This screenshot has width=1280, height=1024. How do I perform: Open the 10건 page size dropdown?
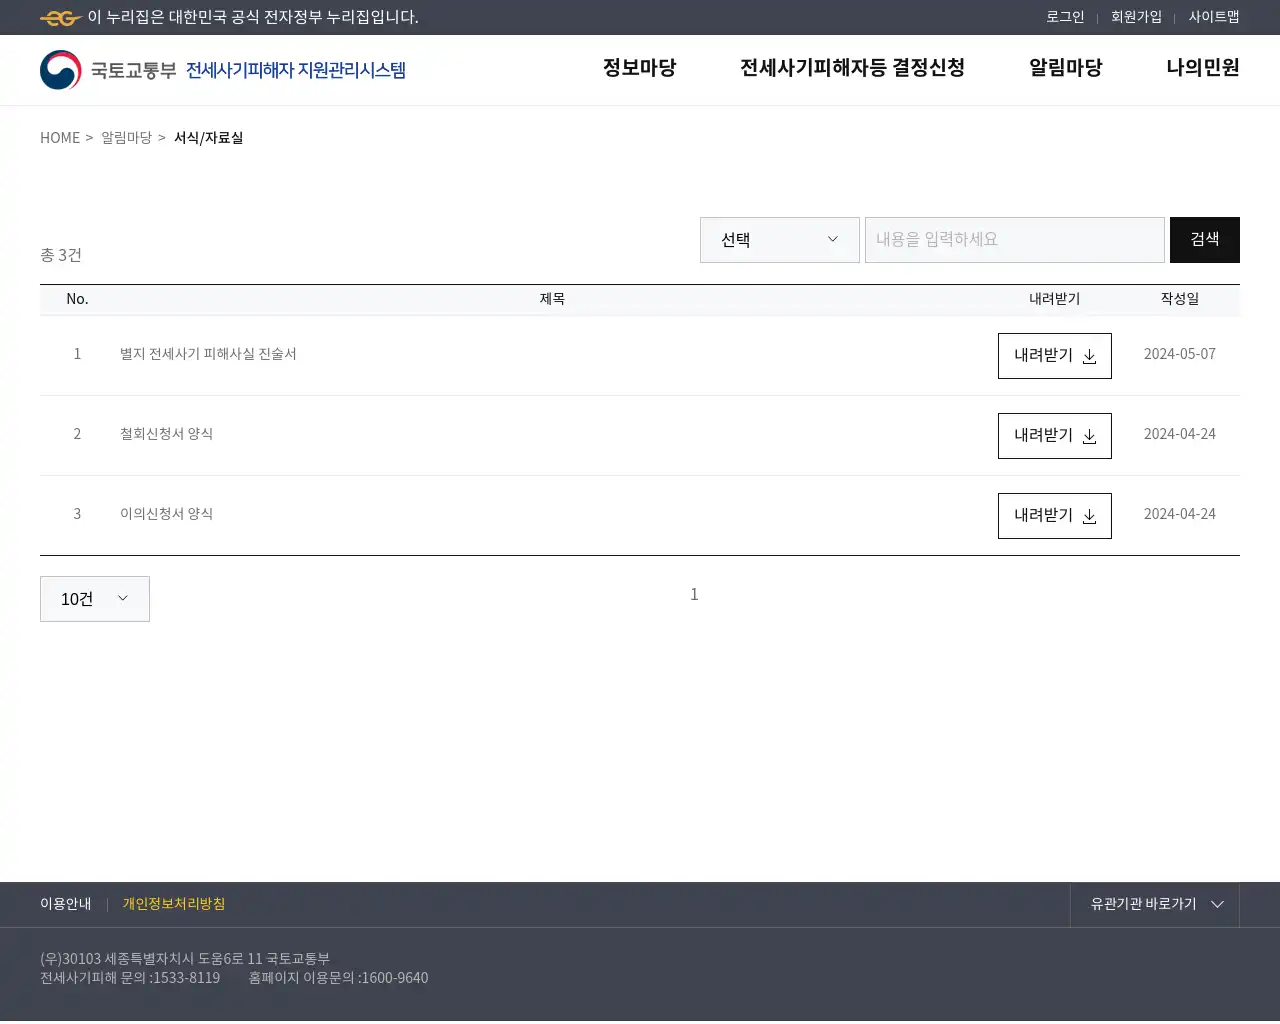coord(95,599)
